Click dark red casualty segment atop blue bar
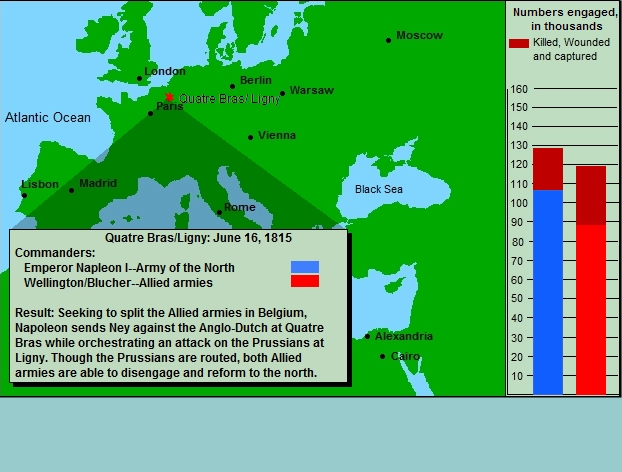Viewport: 622px width, 472px height. [548, 169]
